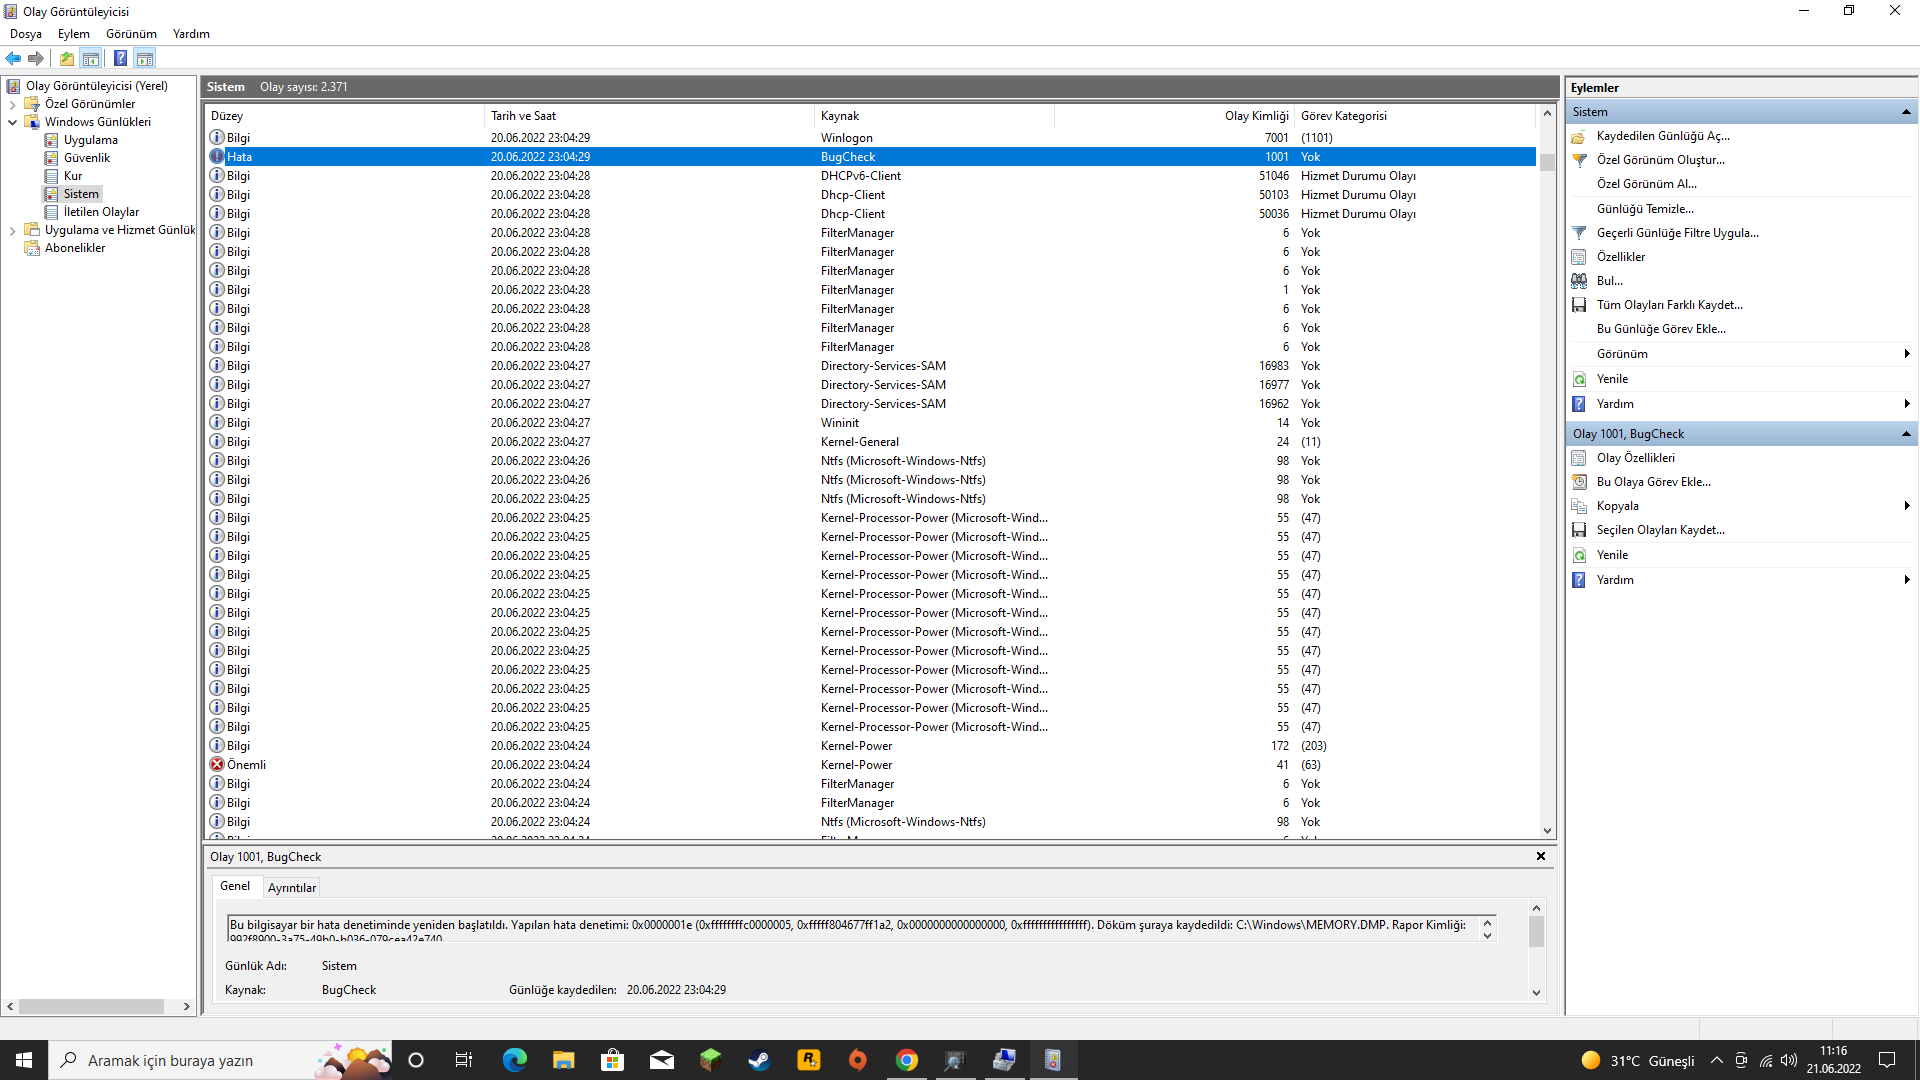1920x1080 pixels.
Task: Collapse the Windows Günlükleri tree node
Action: (12, 122)
